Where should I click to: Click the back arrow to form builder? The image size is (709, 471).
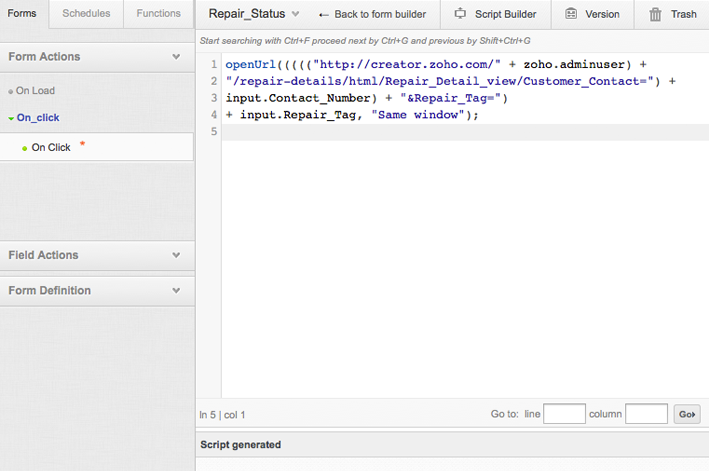[x=324, y=15]
